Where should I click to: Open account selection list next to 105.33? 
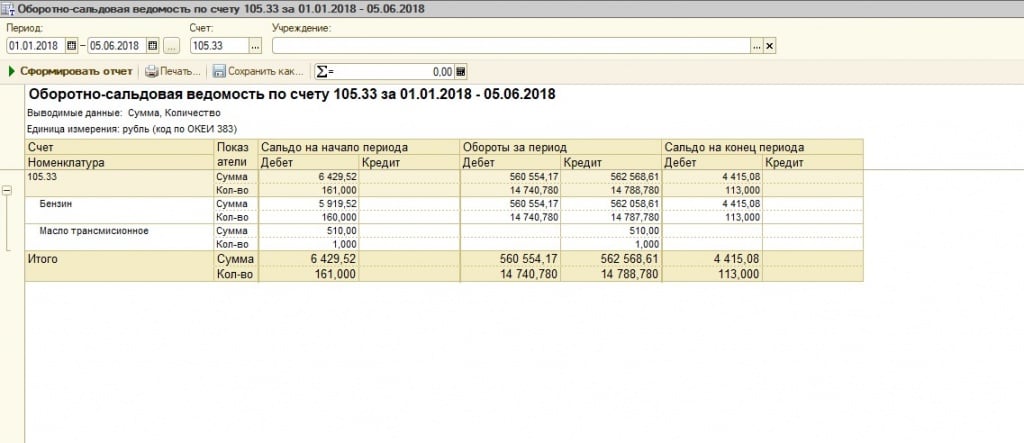click(255, 45)
